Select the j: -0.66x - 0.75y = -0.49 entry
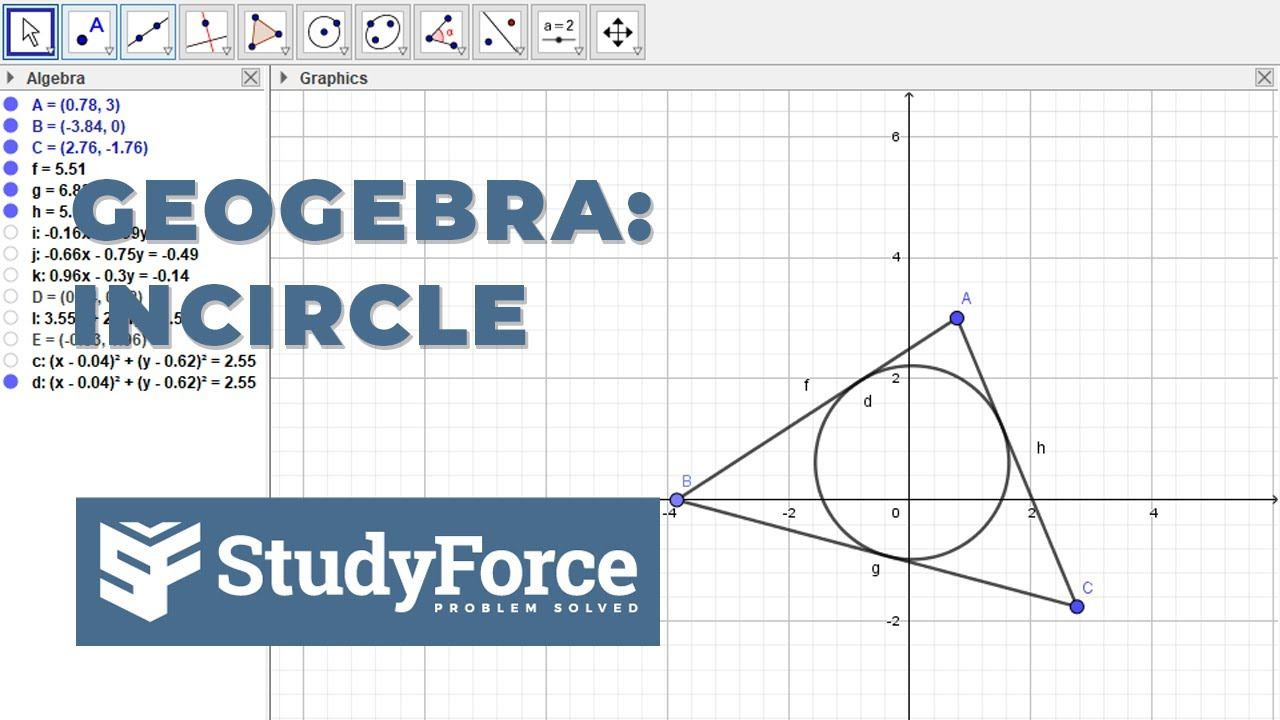 [115, 254]
